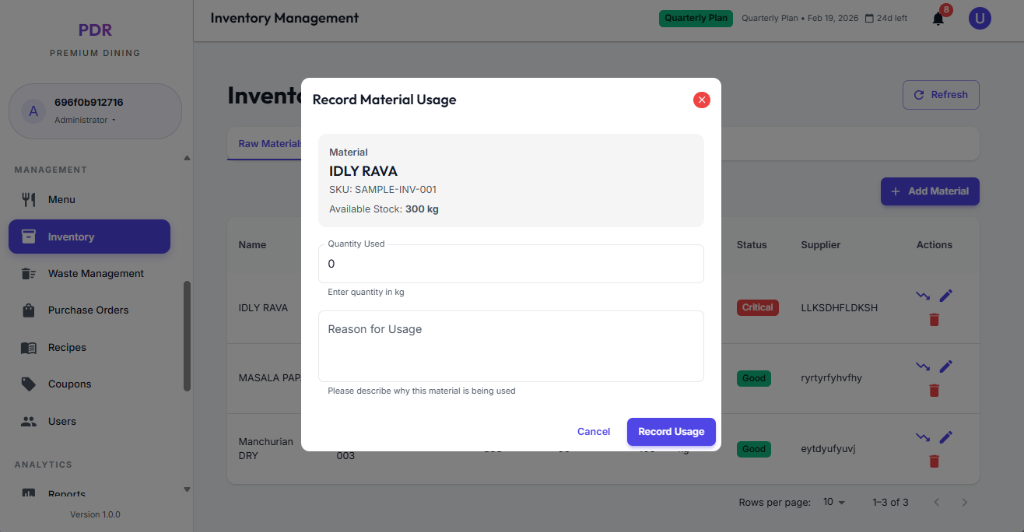Screen dimensions: 1024x532
Task: Open Coupons from sidebar
Action: [69, 384]
